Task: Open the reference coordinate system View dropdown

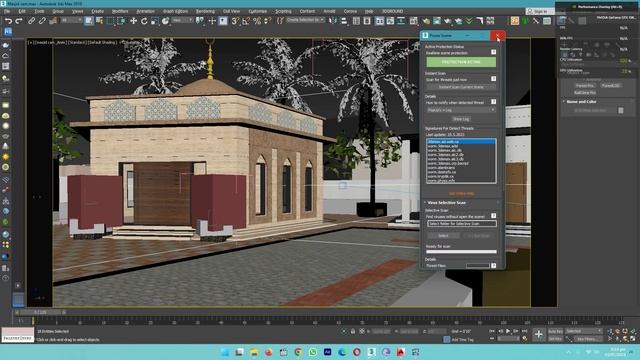Action: click(182, 20)
